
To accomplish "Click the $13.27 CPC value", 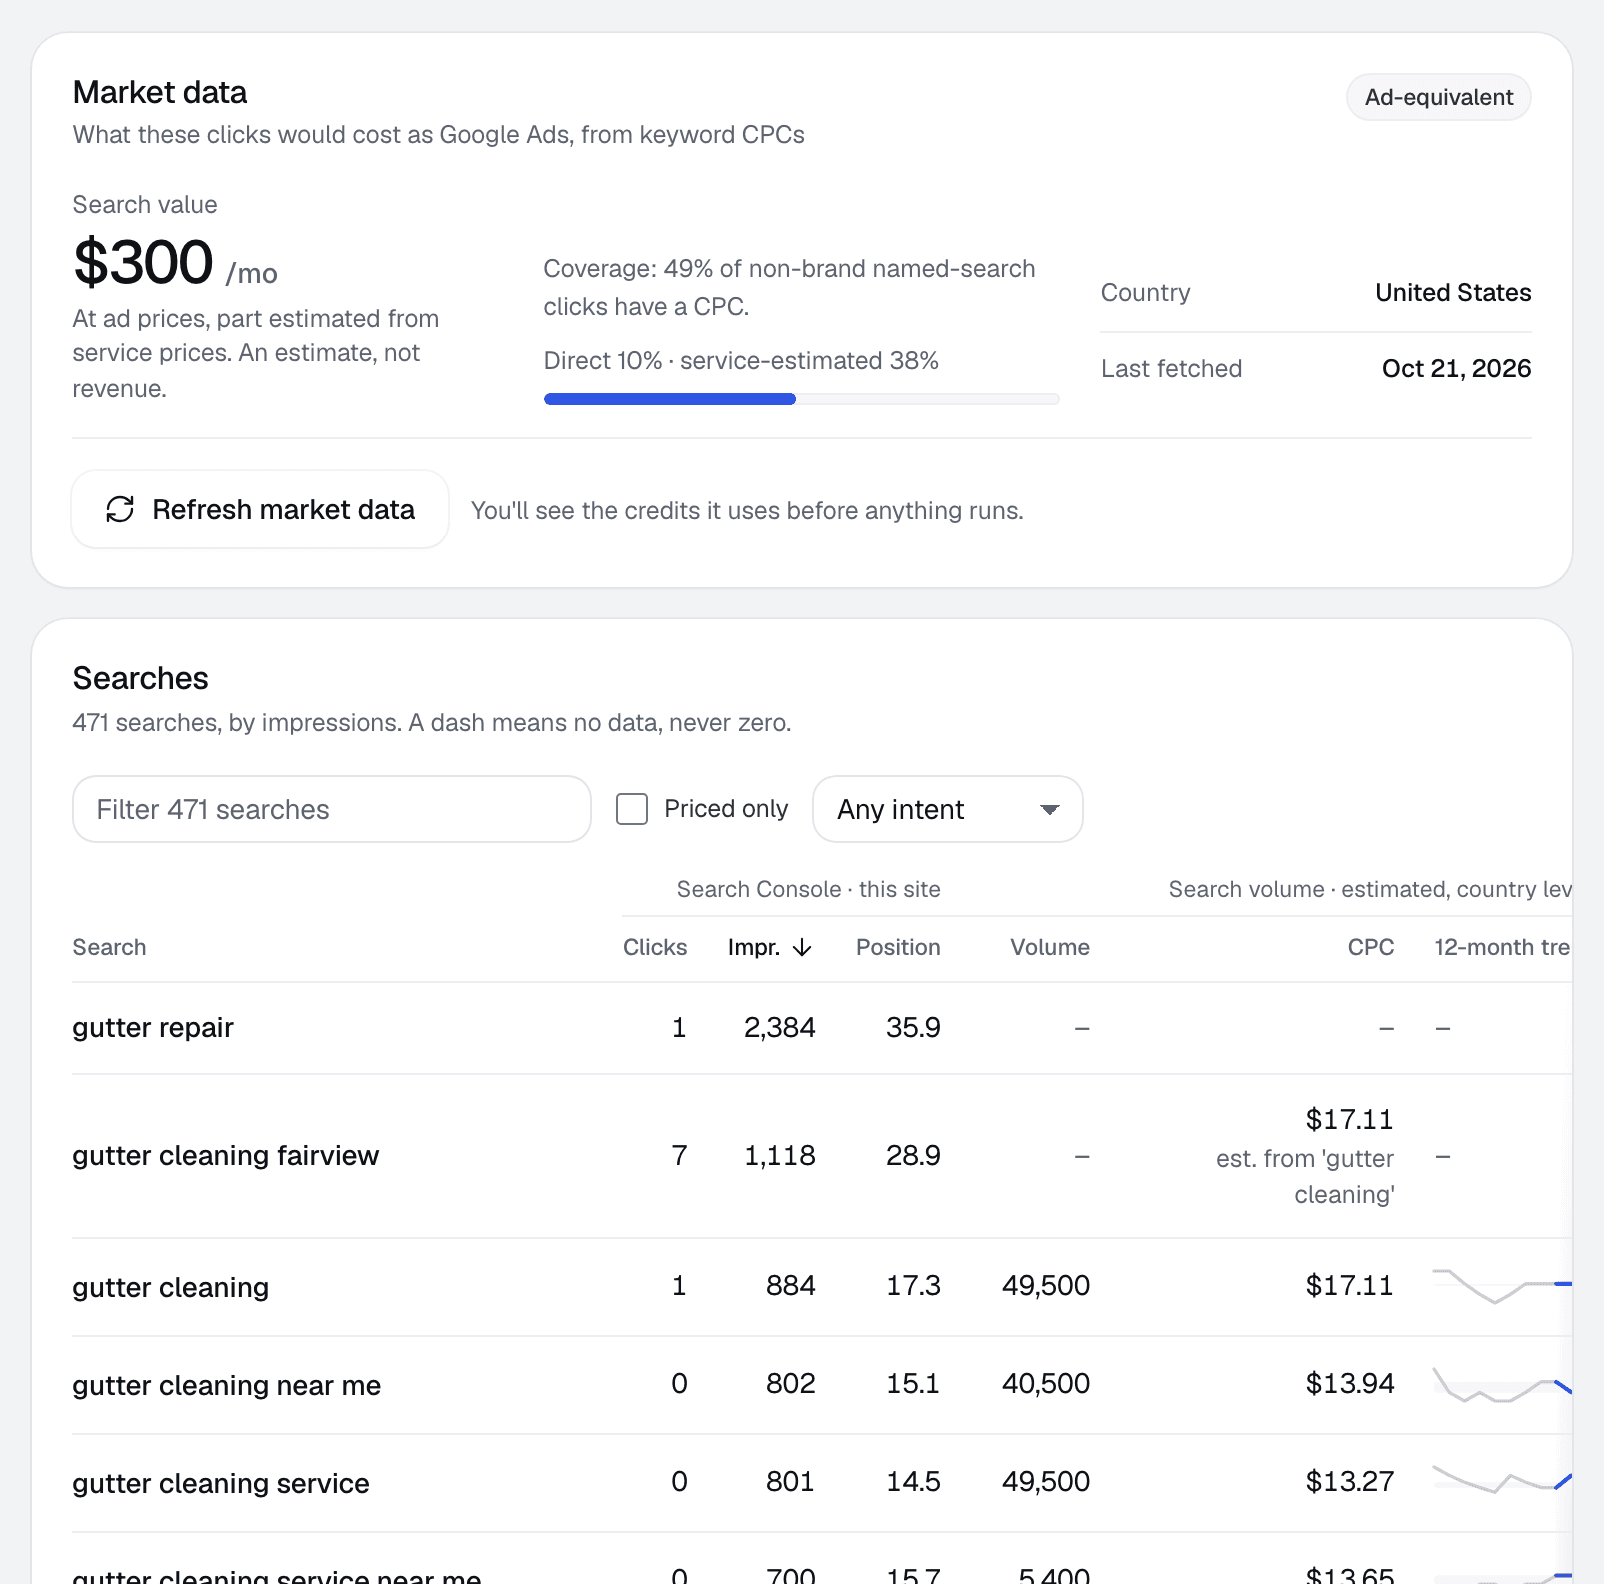I will (x=1349, y=1481).
